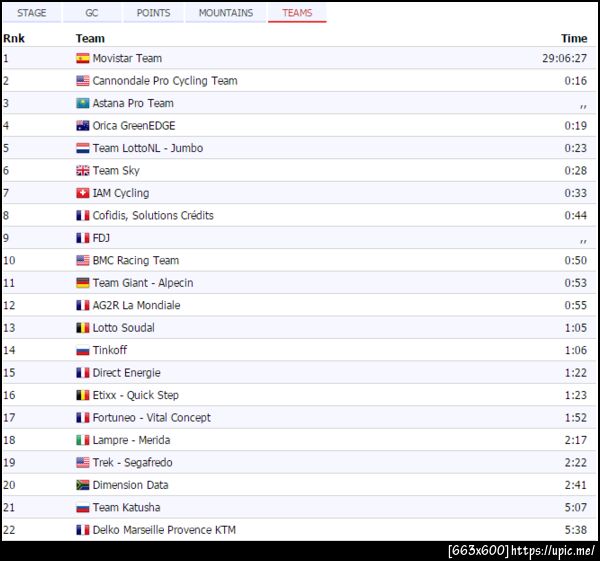Click the French flag beside Delko Marseille Provence KTM
The width and height of the screenshot is (600, 561).
click(x=83, y=530)
